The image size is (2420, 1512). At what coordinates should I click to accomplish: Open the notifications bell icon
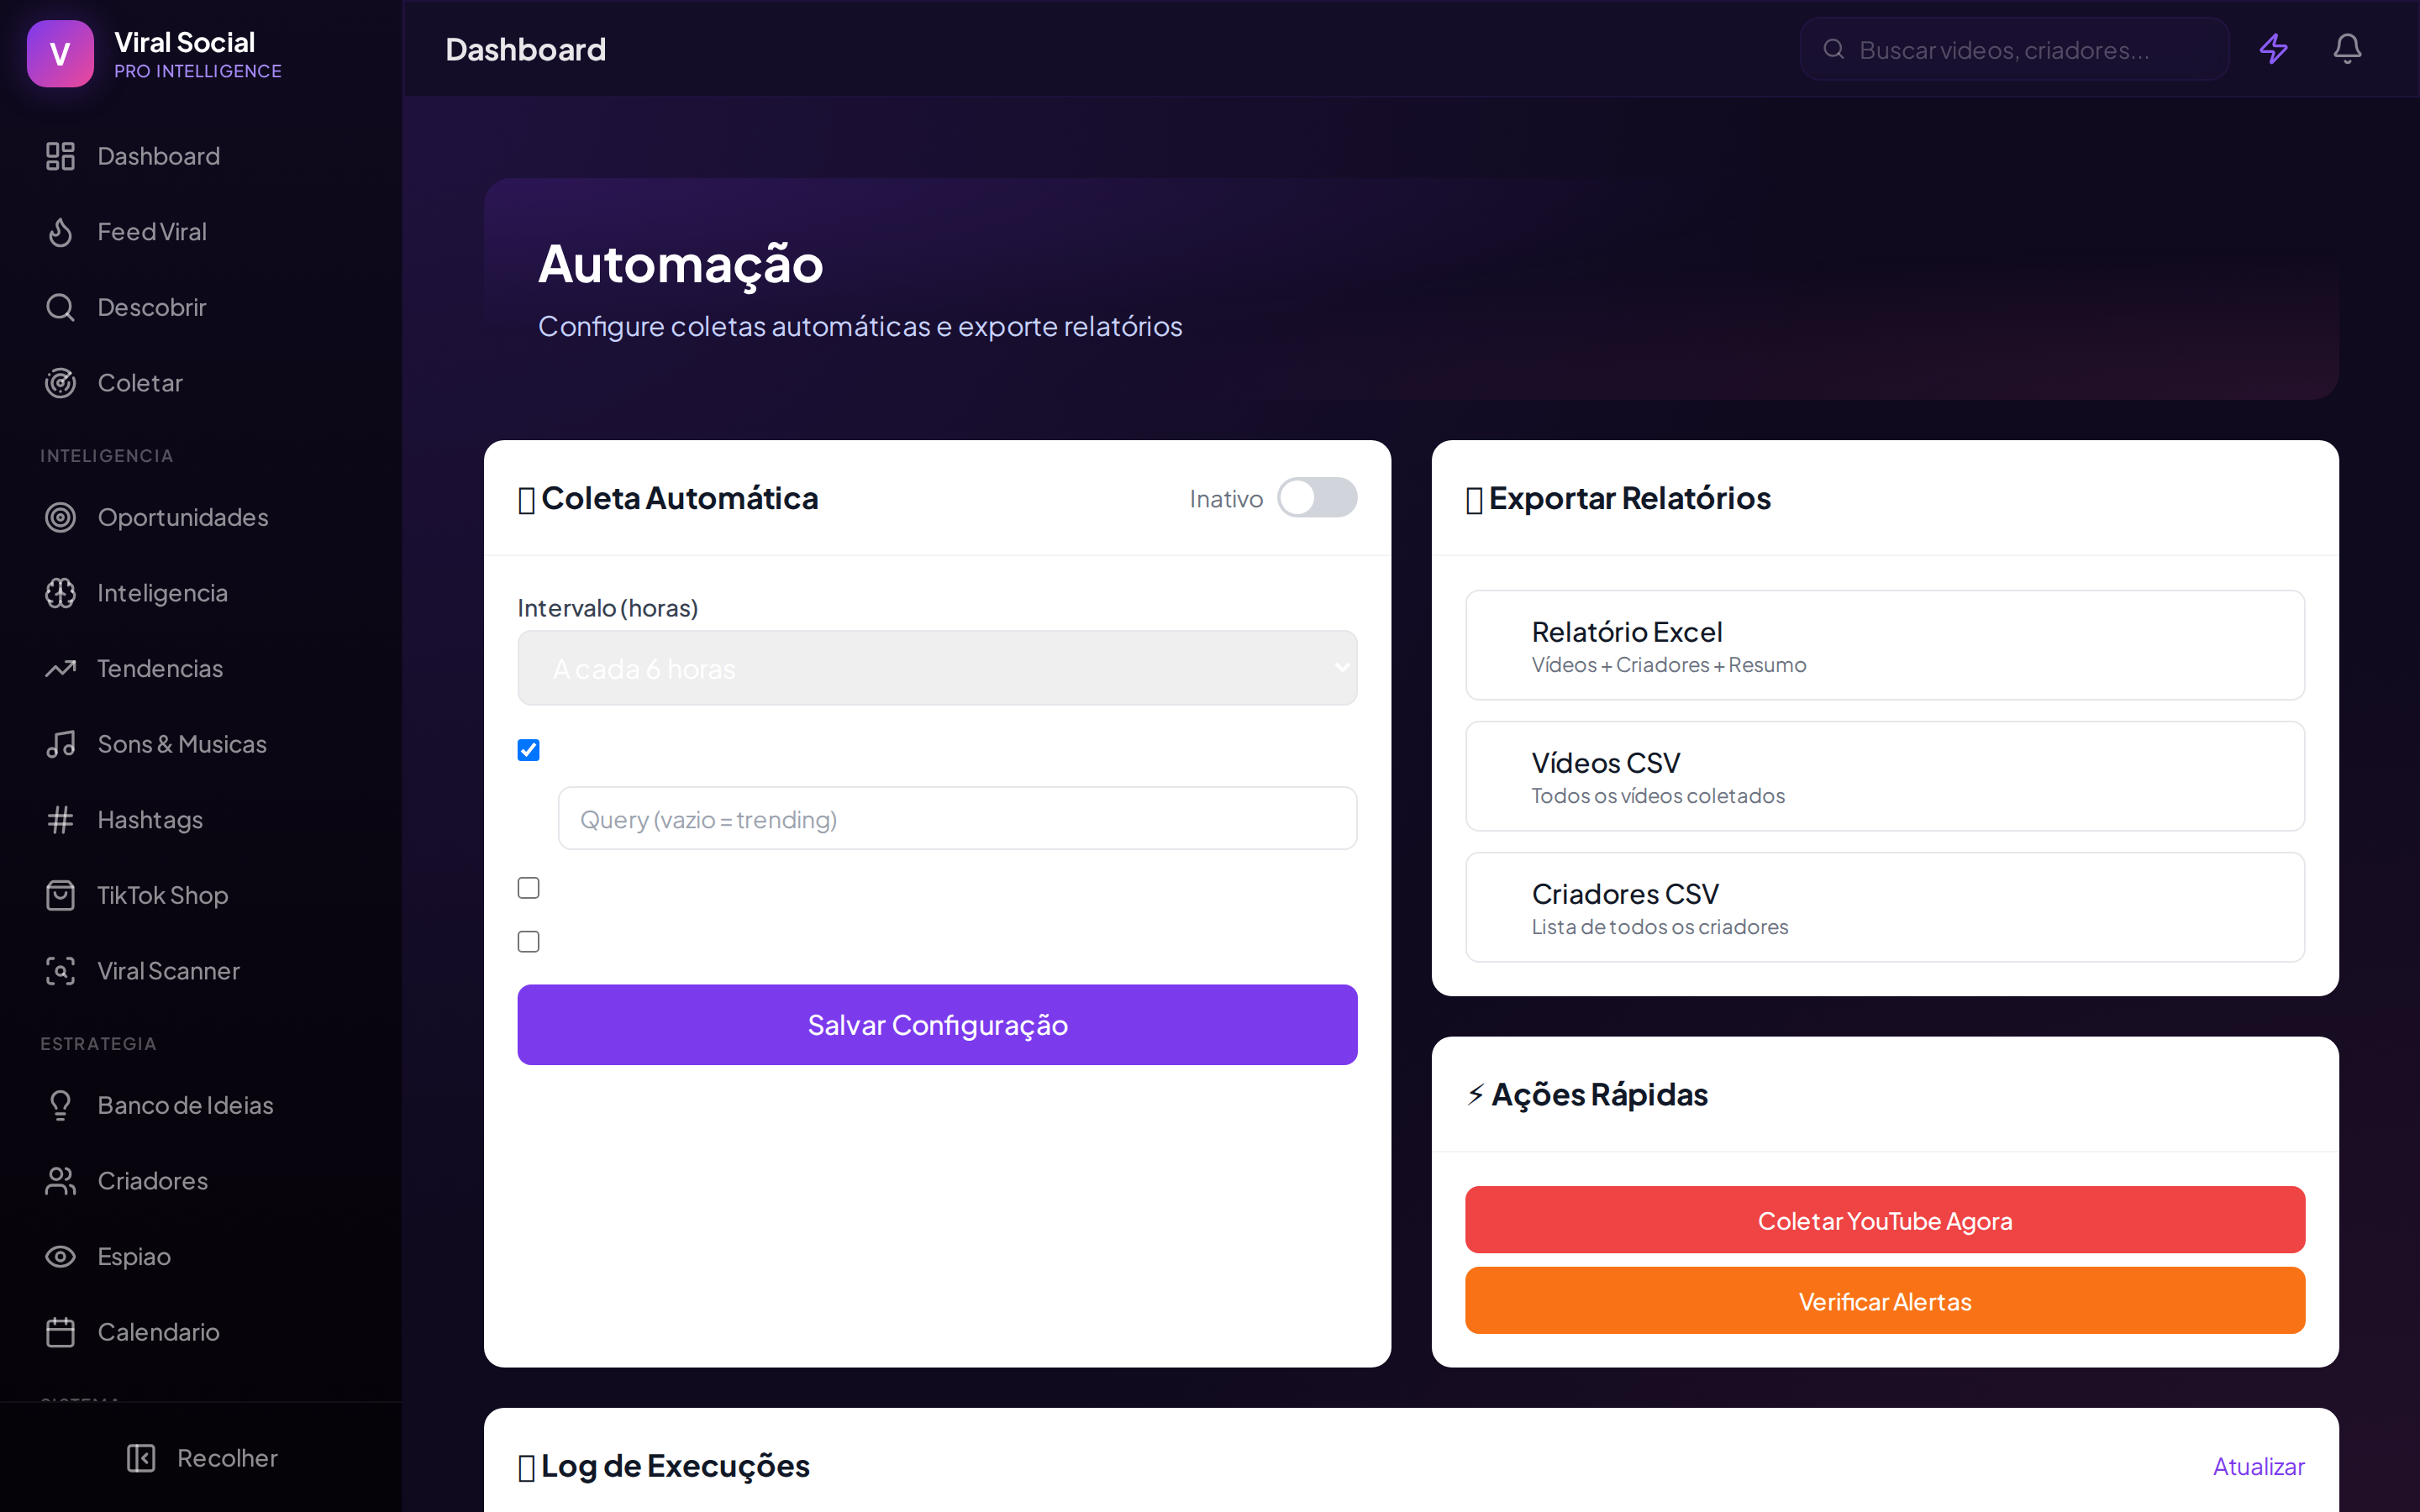[x=2347, y=49]
